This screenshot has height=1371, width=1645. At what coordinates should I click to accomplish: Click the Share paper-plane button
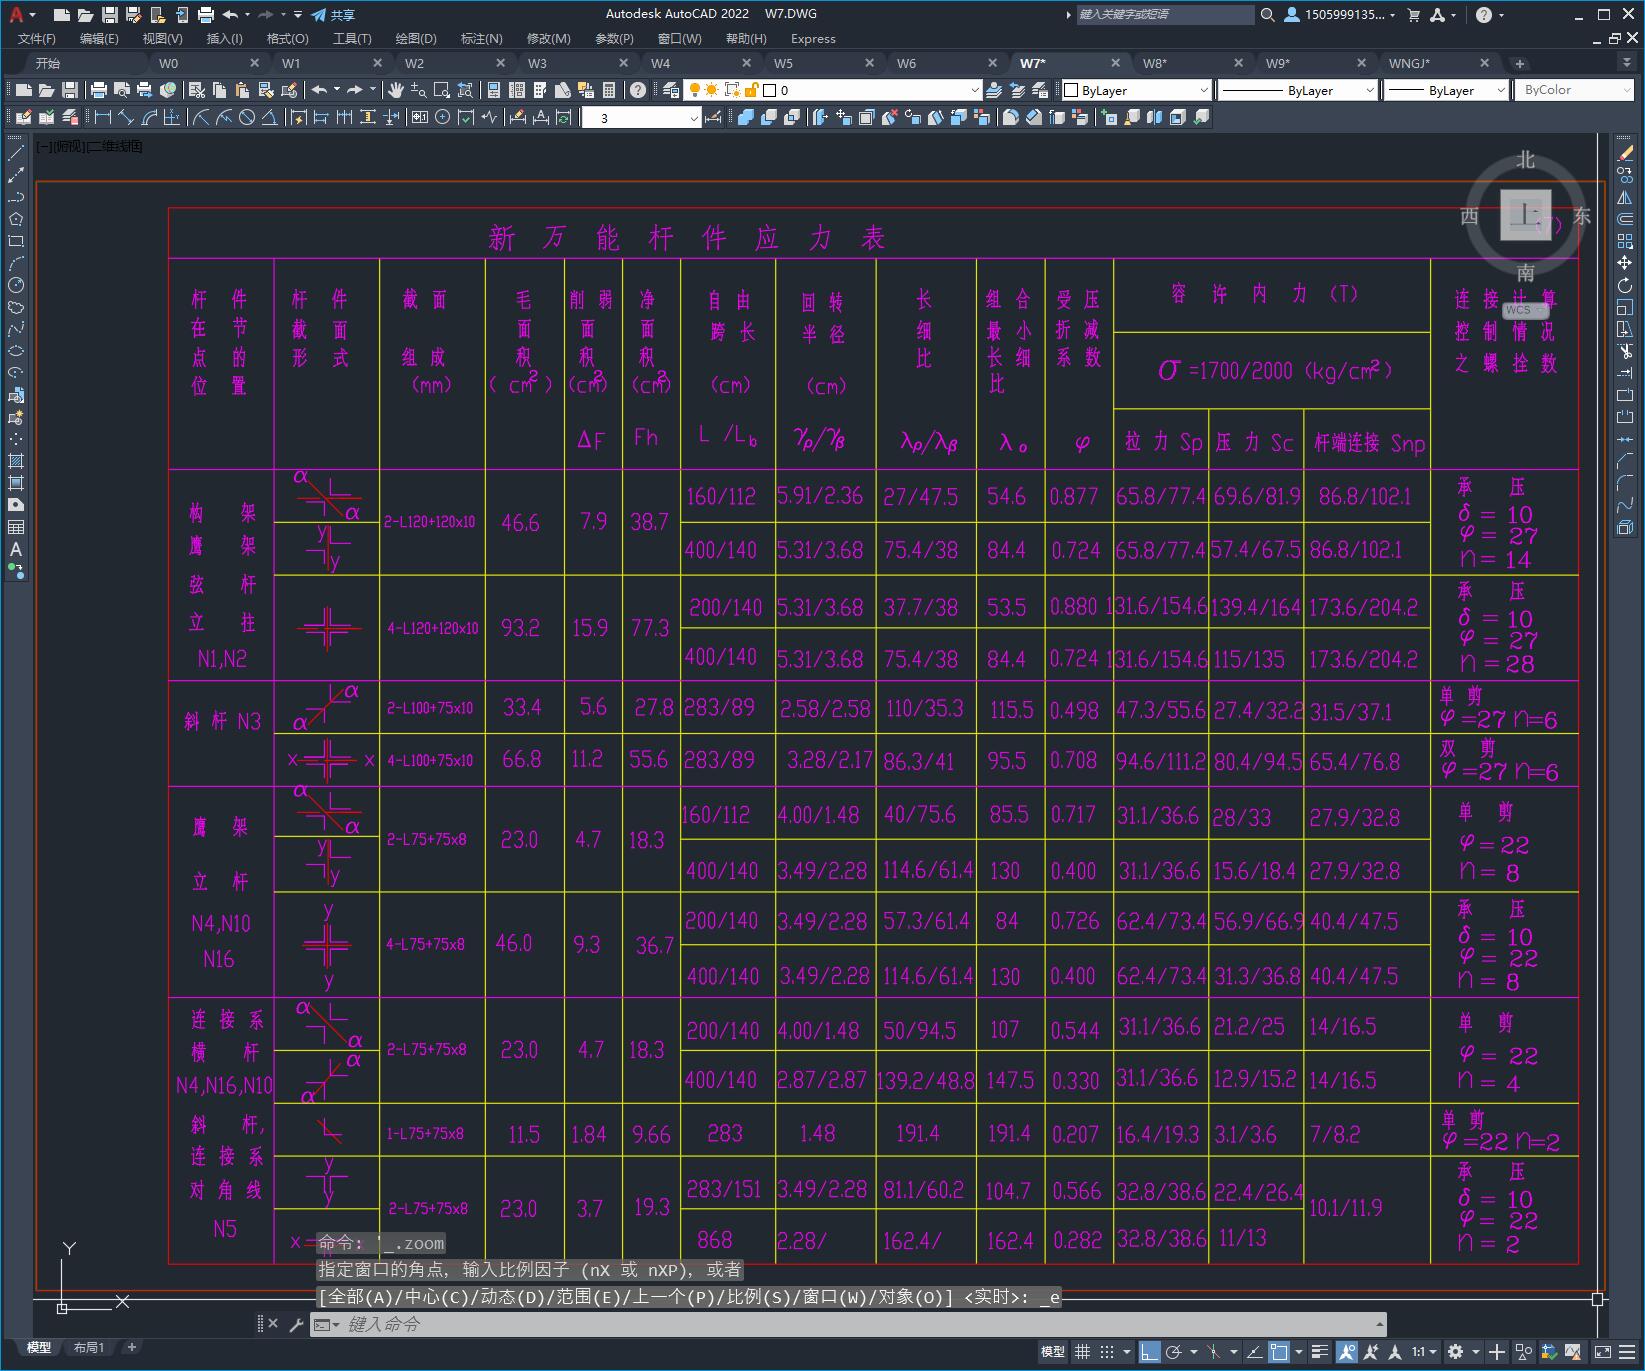[x=332, y=14]
